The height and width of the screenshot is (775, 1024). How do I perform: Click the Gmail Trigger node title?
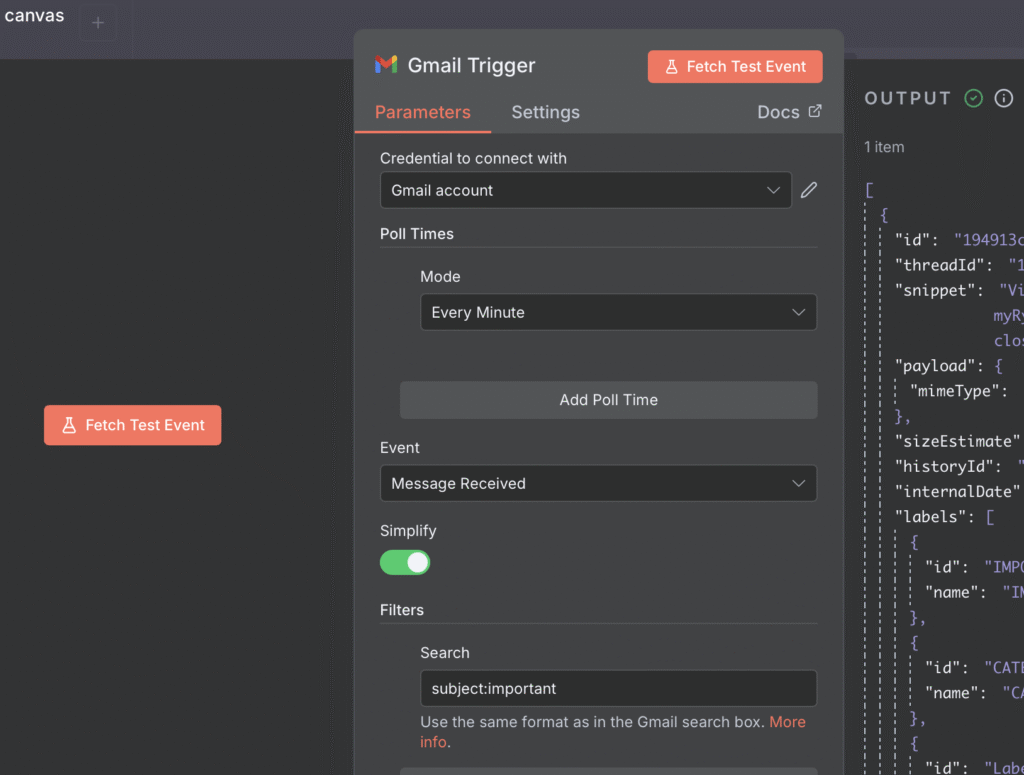tap(472, 65)
